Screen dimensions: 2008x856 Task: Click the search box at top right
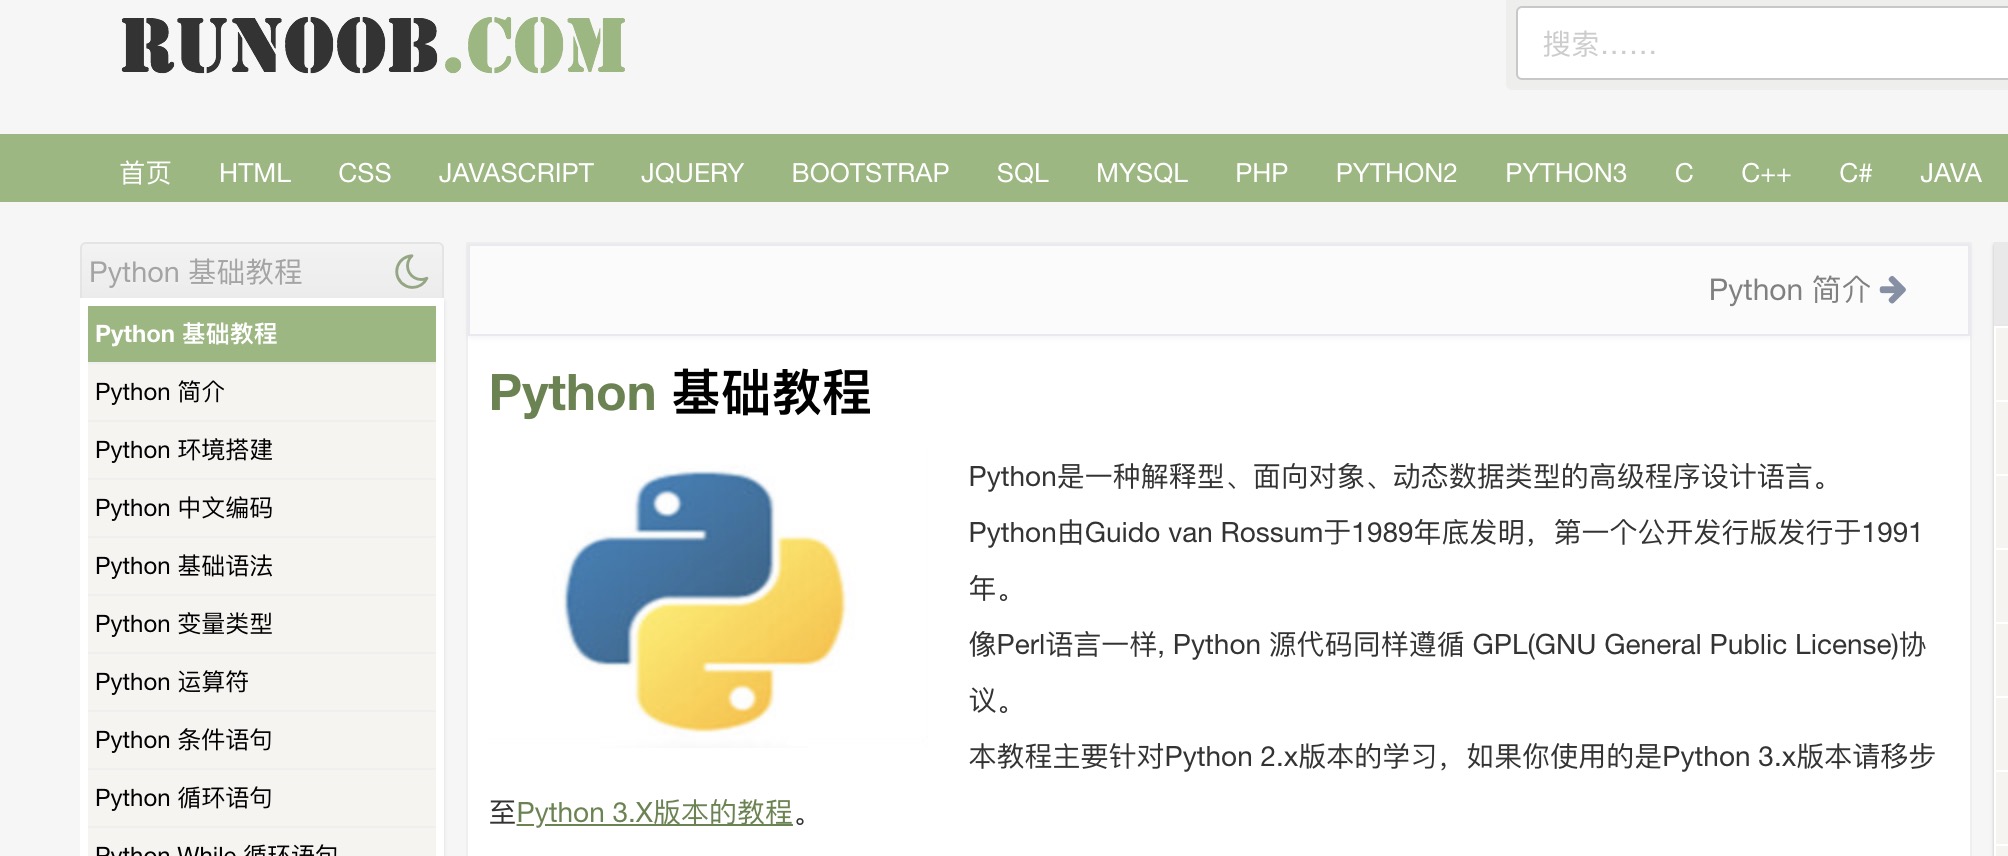[x=1761, y=44]
